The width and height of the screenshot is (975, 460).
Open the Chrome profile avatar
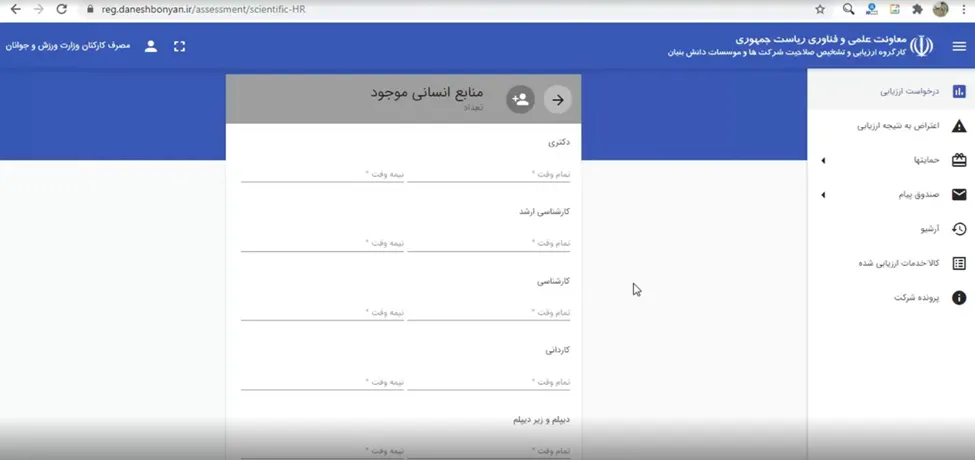coord(940,9)
